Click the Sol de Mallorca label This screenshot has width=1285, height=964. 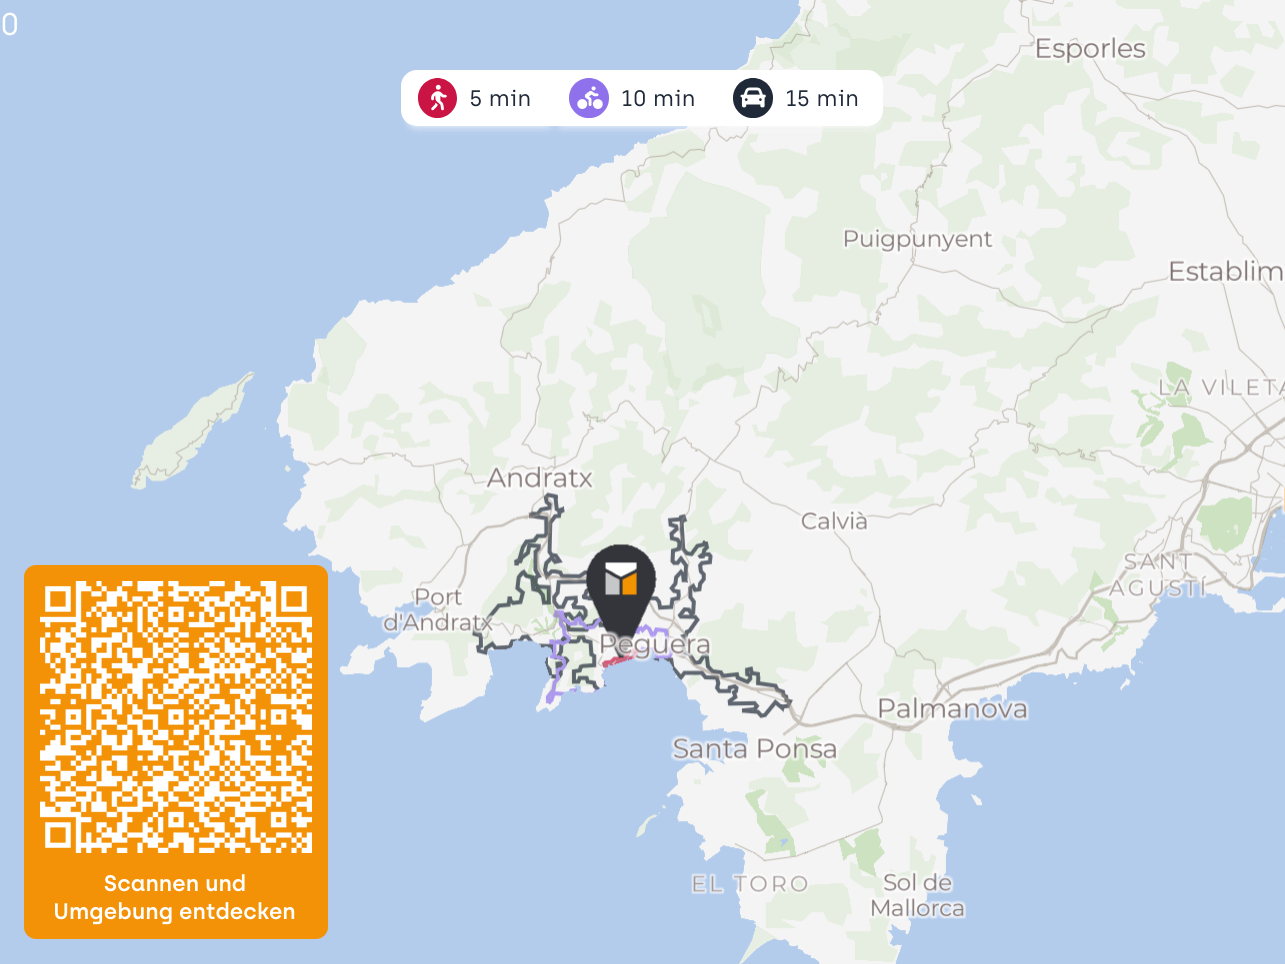coord(917,896)
